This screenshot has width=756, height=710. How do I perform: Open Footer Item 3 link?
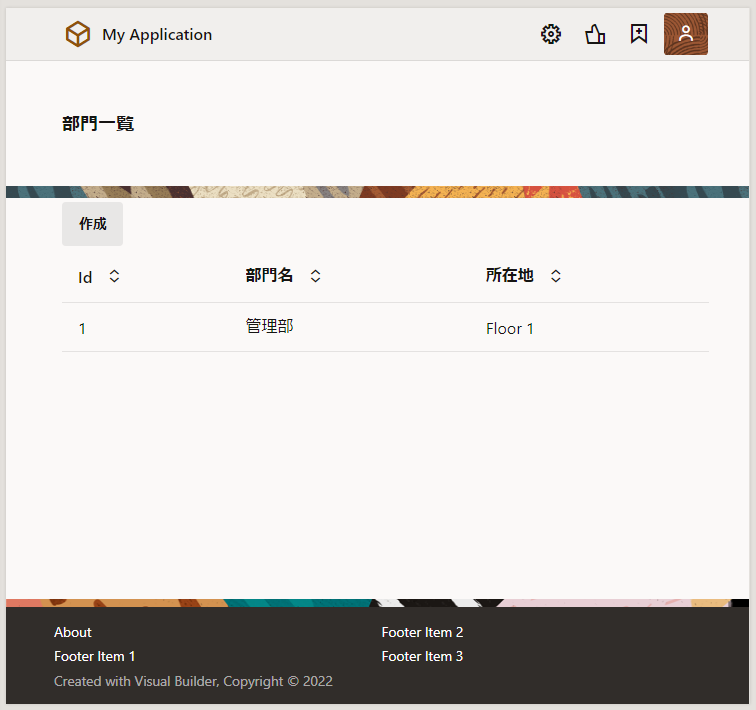[422, 656]
